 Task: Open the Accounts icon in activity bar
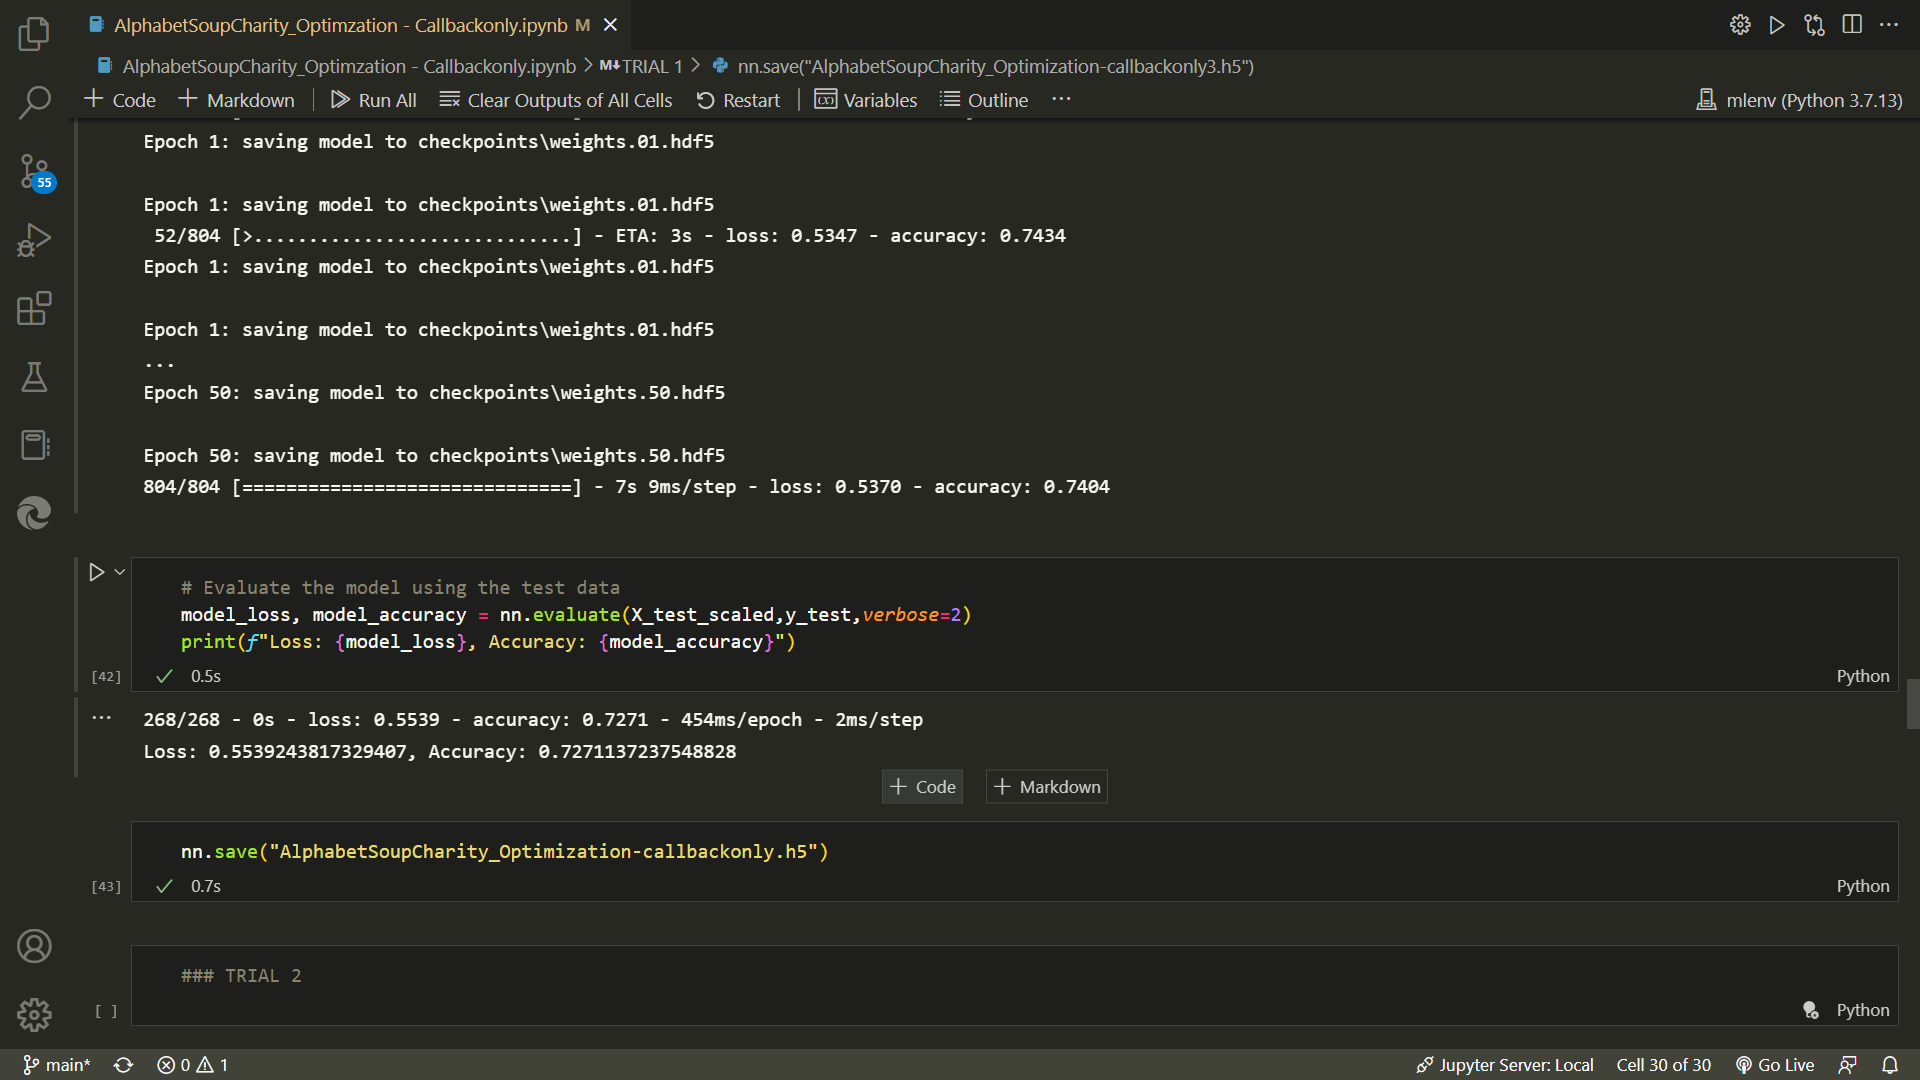coord(34,946)
